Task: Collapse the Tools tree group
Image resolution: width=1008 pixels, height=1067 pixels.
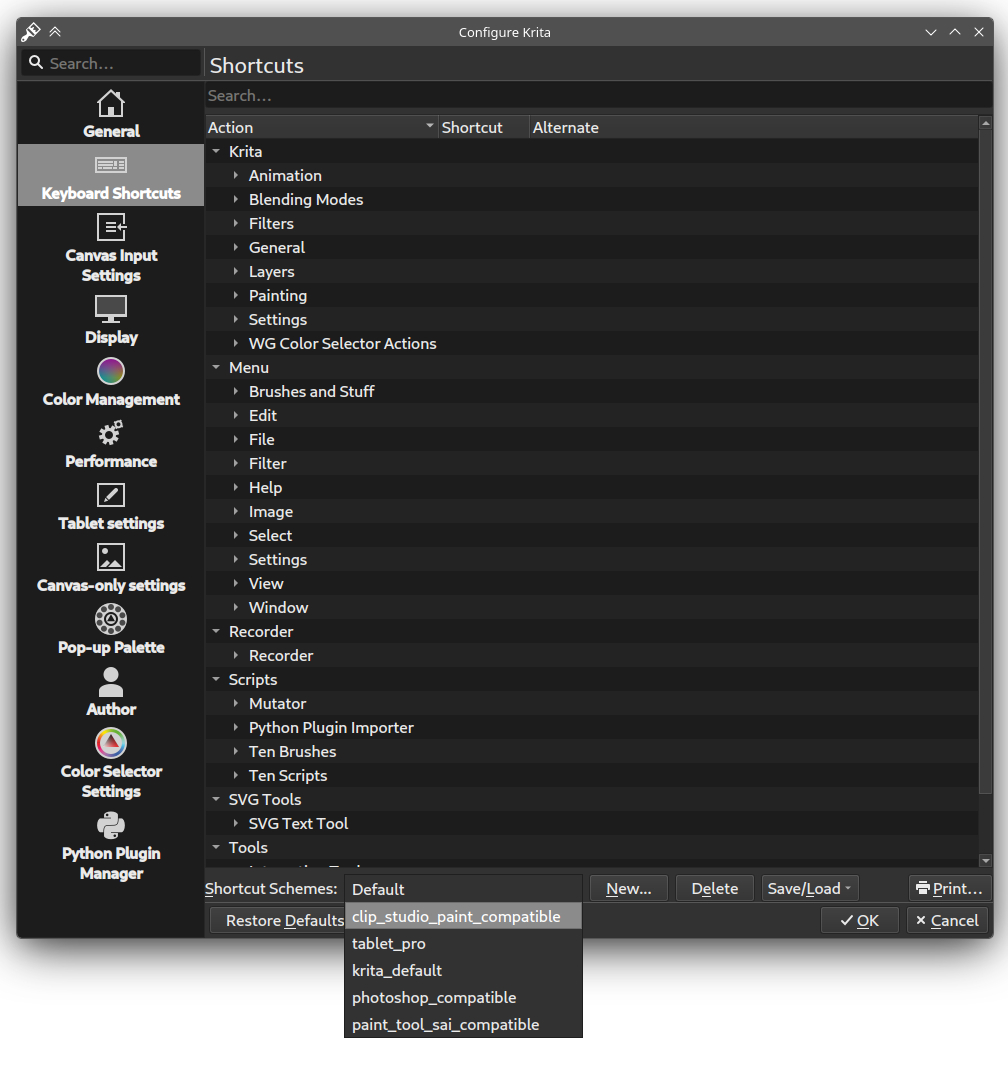Action: pos(216,847)
